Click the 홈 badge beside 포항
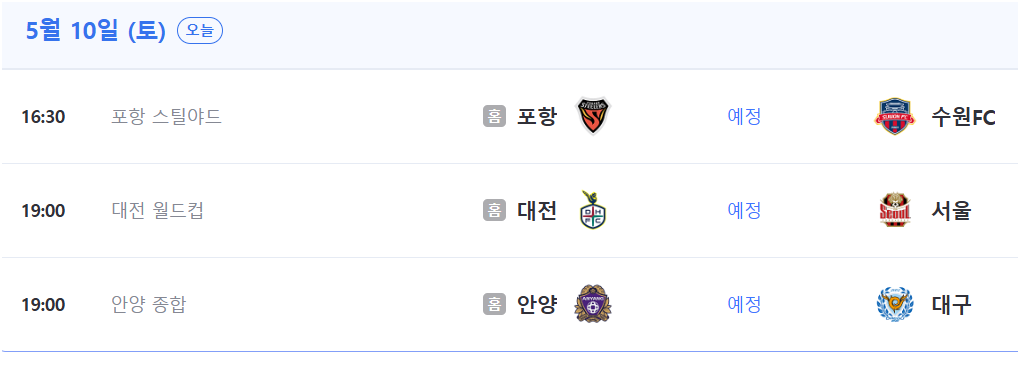The image size is (1020, 375). pyautogui.click(x=494, y=117)
